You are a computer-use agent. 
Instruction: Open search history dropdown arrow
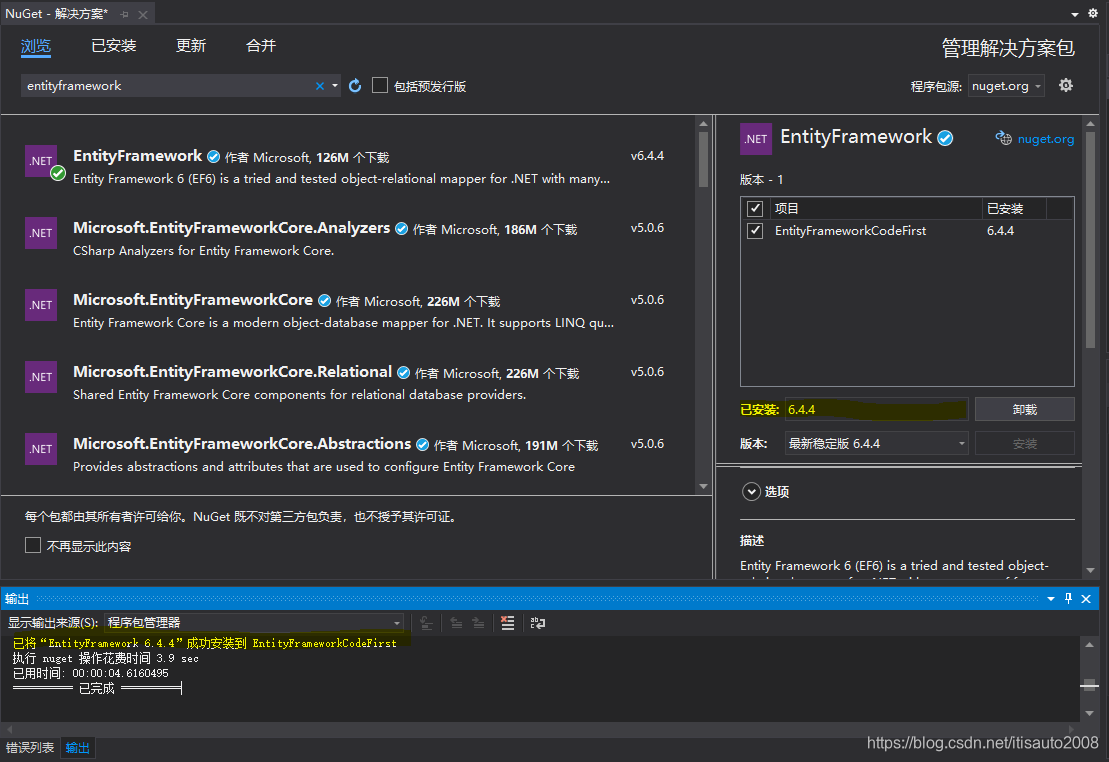(x=335, y=86)
